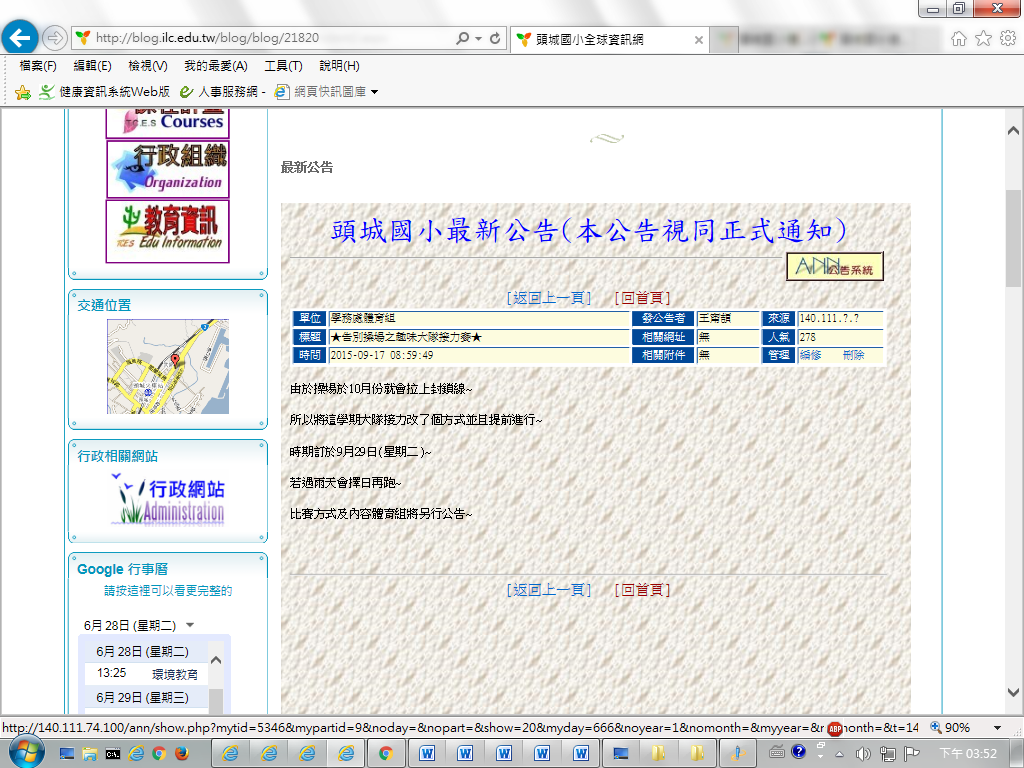Click the calendar list scroll up arrow
This screenshot has height=768, width=1024.
tap(216, 660)
